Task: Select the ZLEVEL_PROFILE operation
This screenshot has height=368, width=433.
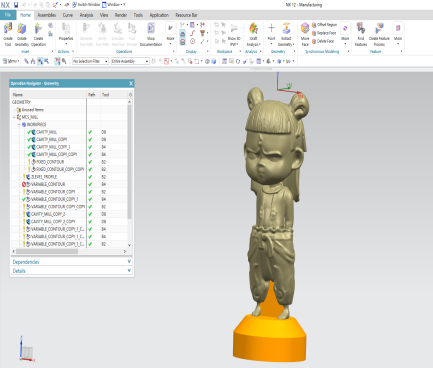Action: [44, 177]
